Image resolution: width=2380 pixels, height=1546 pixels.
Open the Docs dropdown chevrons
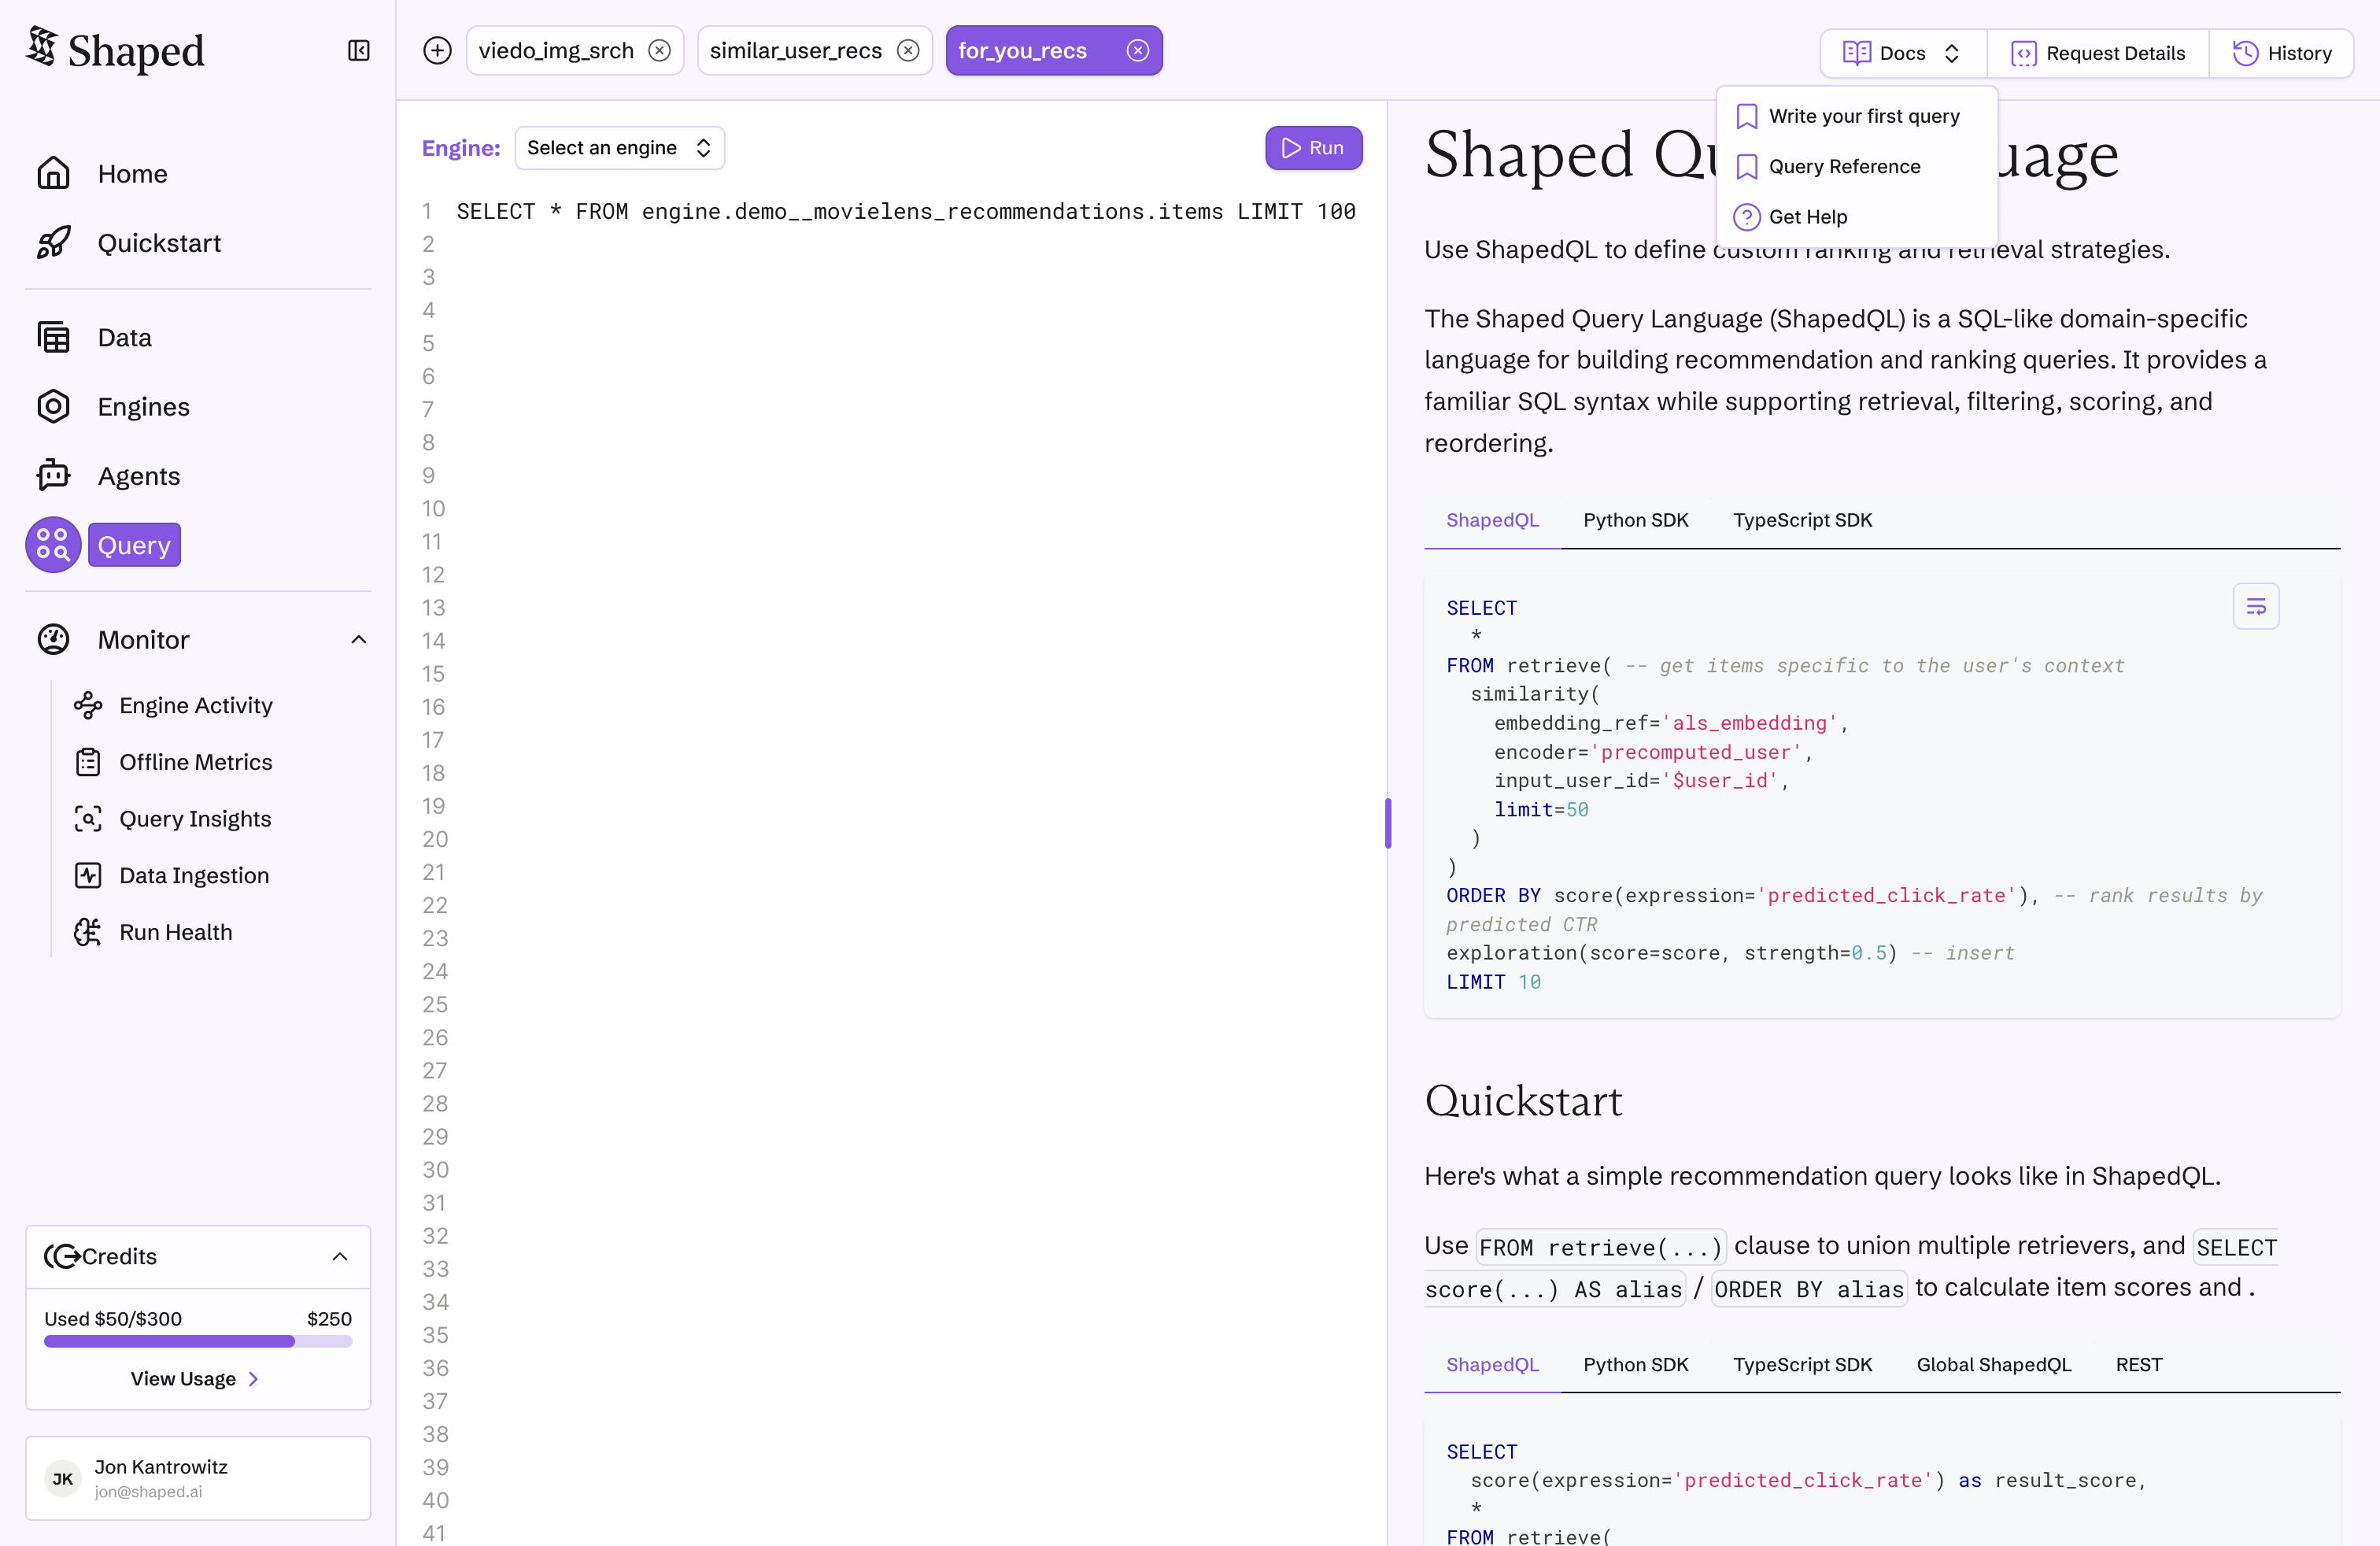1952,53
